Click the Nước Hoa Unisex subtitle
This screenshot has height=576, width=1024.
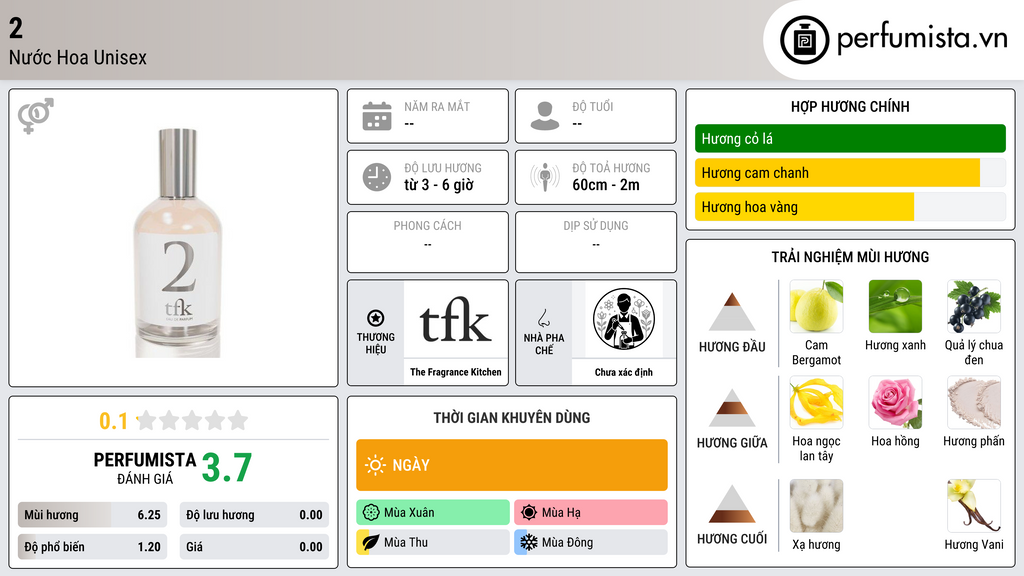click(x=78, y=57)
